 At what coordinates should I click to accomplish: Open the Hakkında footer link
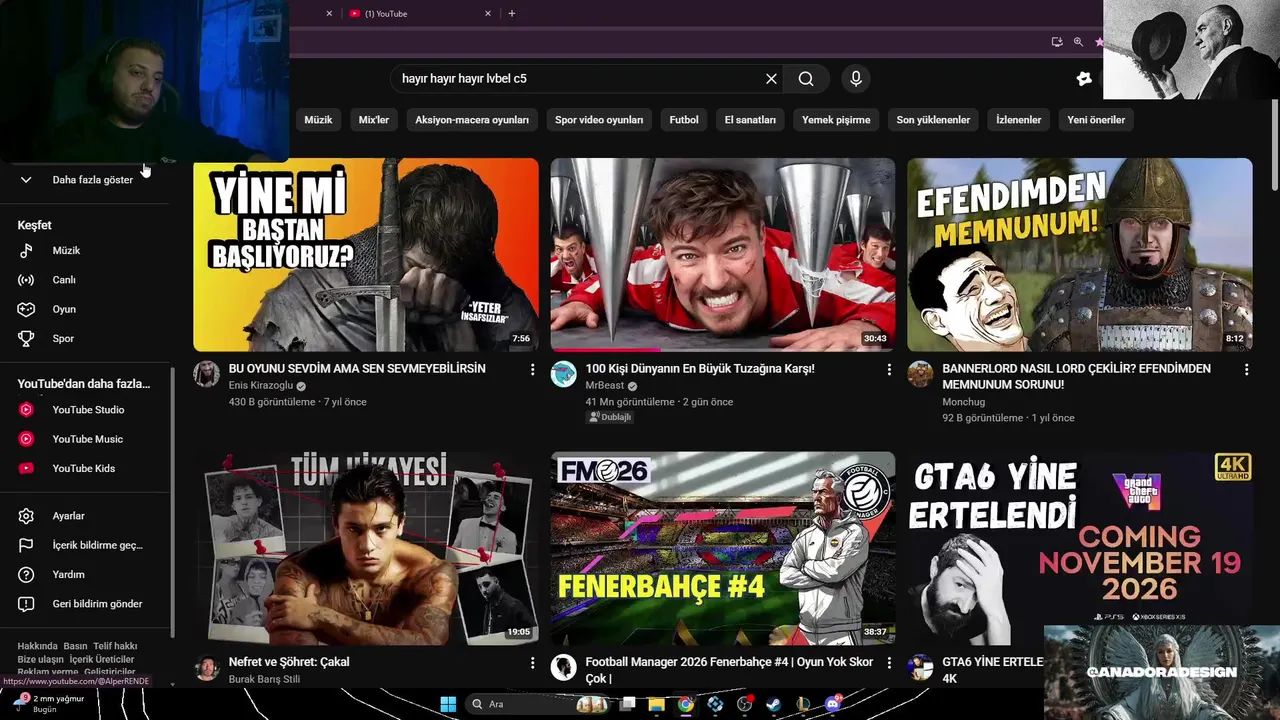pyautogui.click(x=37, y=646)
